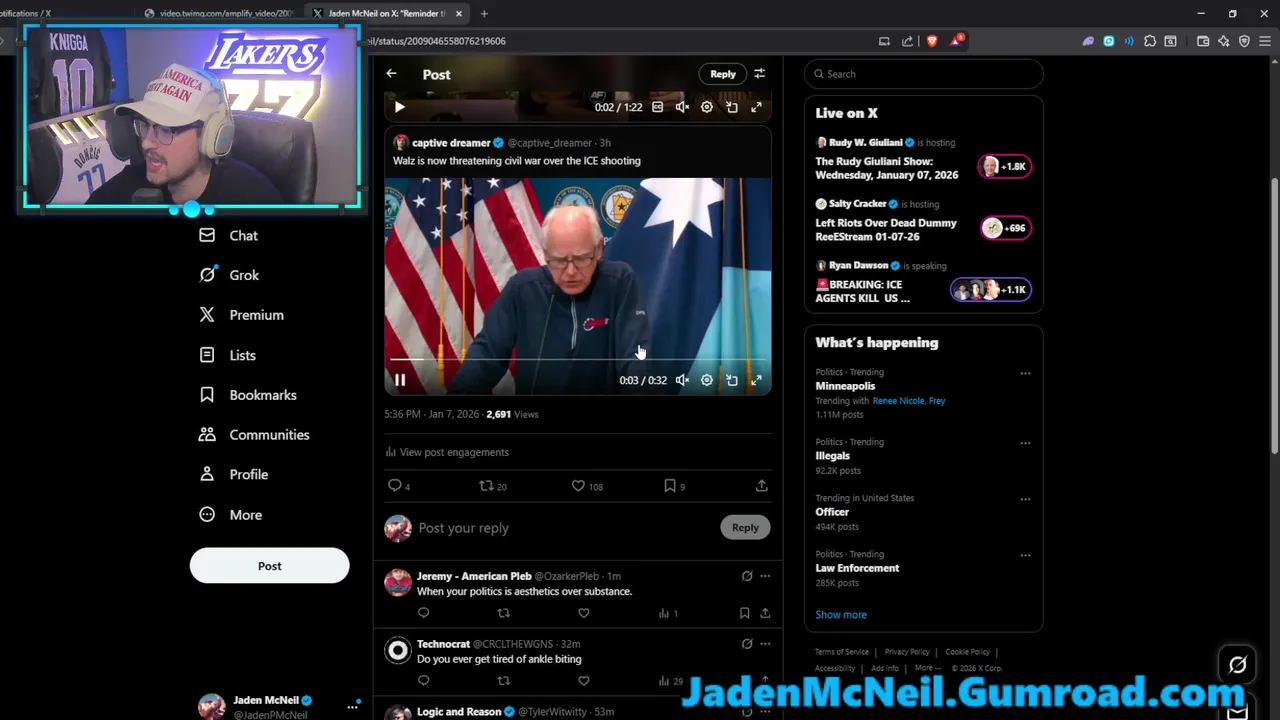Screen dimensions: 1280x720
Task: Open Grok in sidebar
Action: [x=229, y=275]
